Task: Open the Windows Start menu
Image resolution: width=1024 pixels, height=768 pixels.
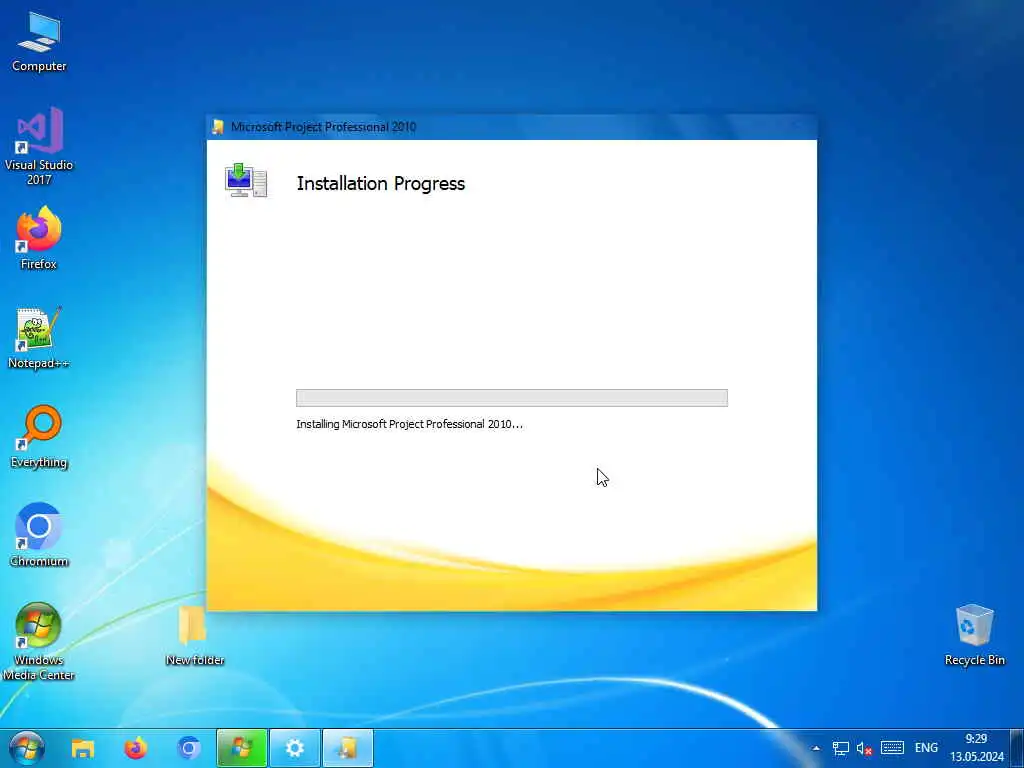Action: (27, 748)
